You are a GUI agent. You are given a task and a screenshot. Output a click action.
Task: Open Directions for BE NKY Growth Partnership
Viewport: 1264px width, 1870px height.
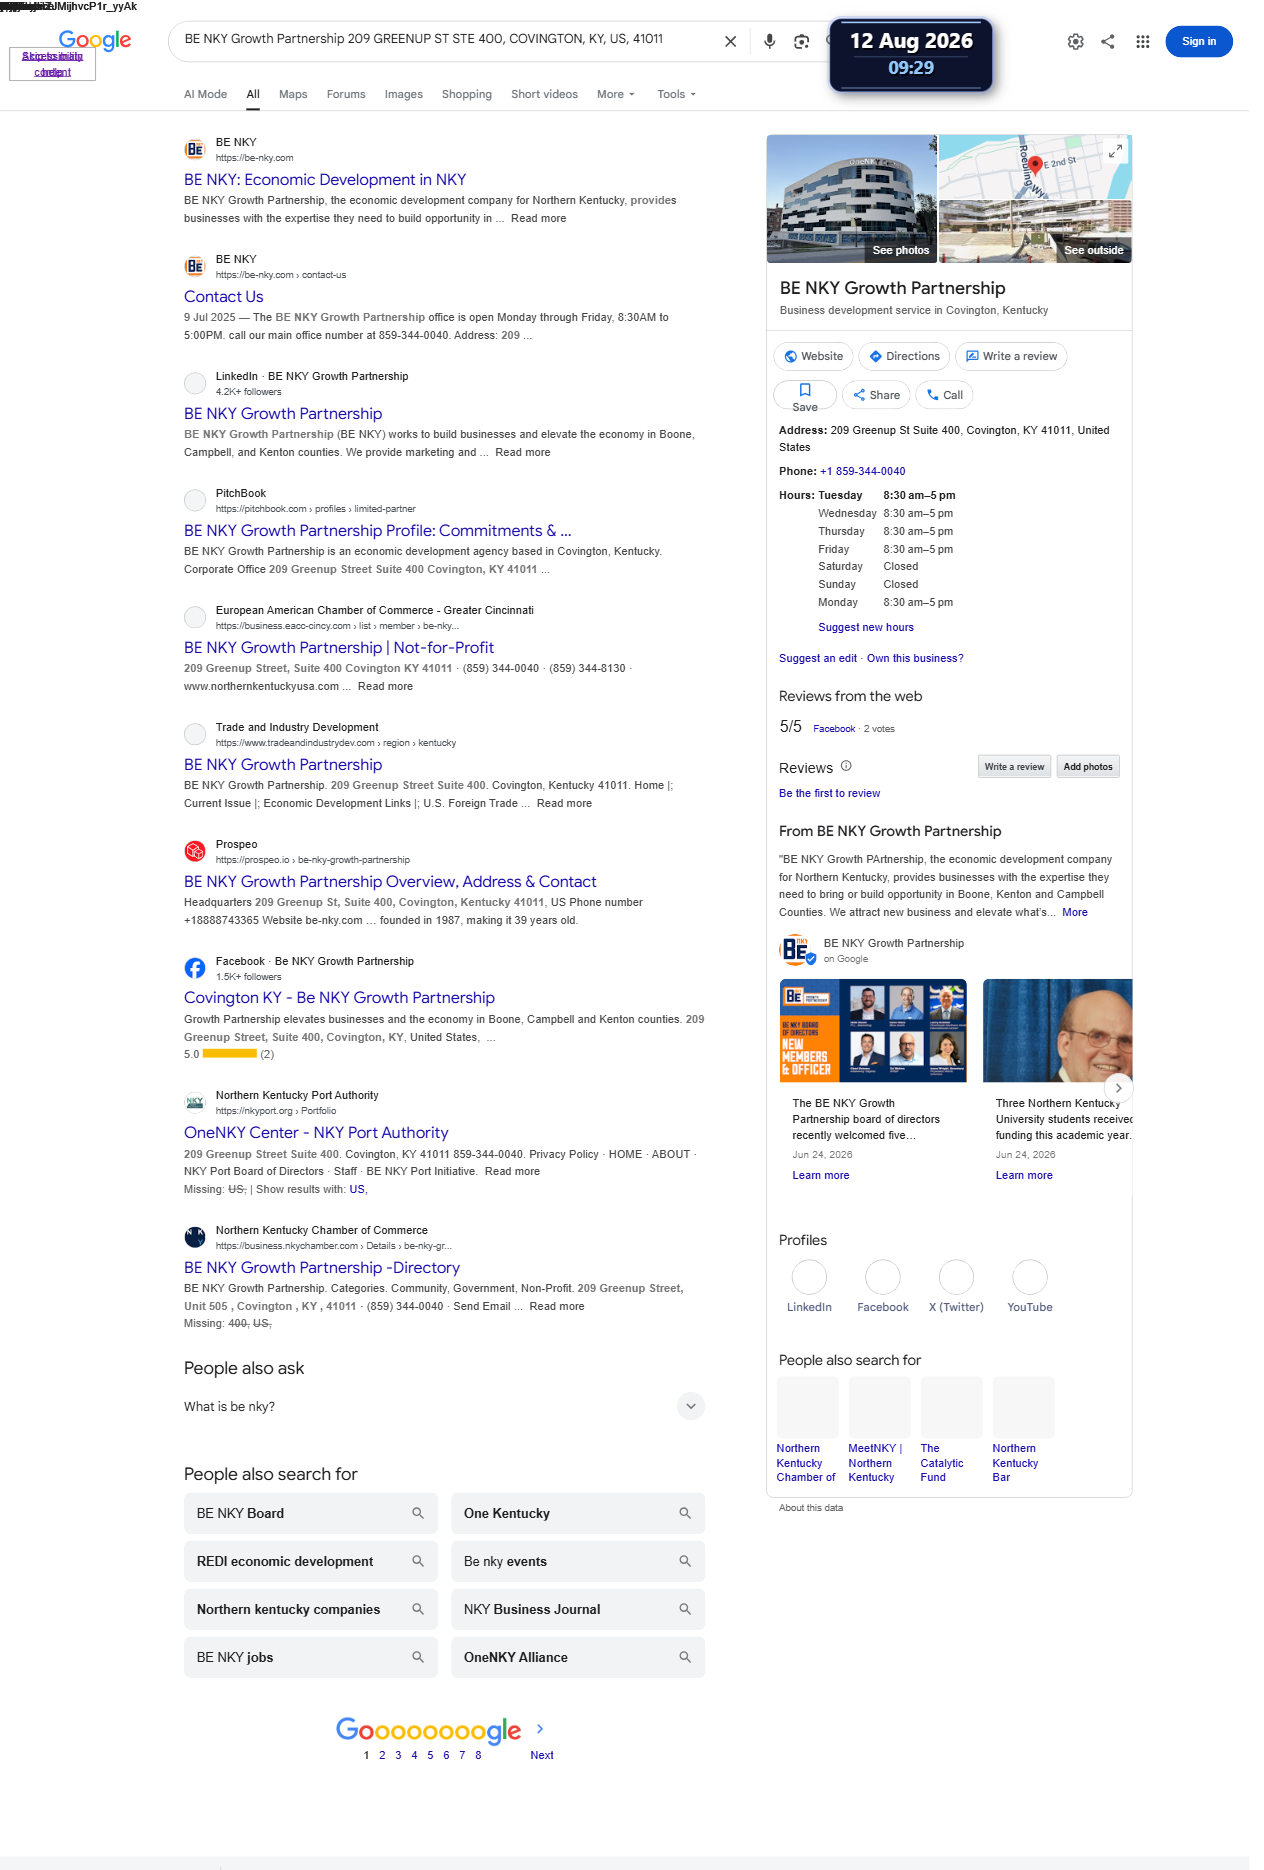[x=904, y=356]
